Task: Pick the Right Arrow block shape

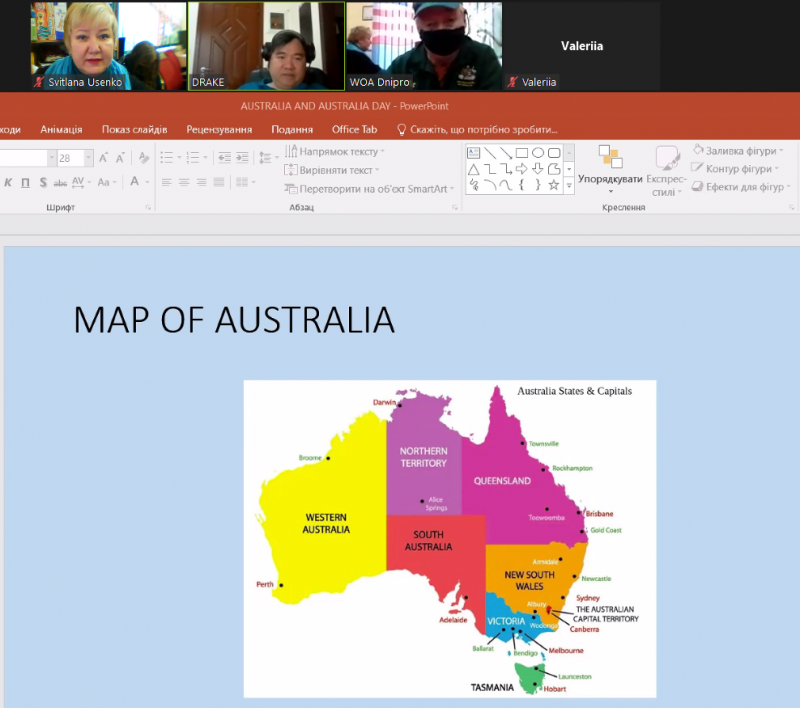Action: 522,169
